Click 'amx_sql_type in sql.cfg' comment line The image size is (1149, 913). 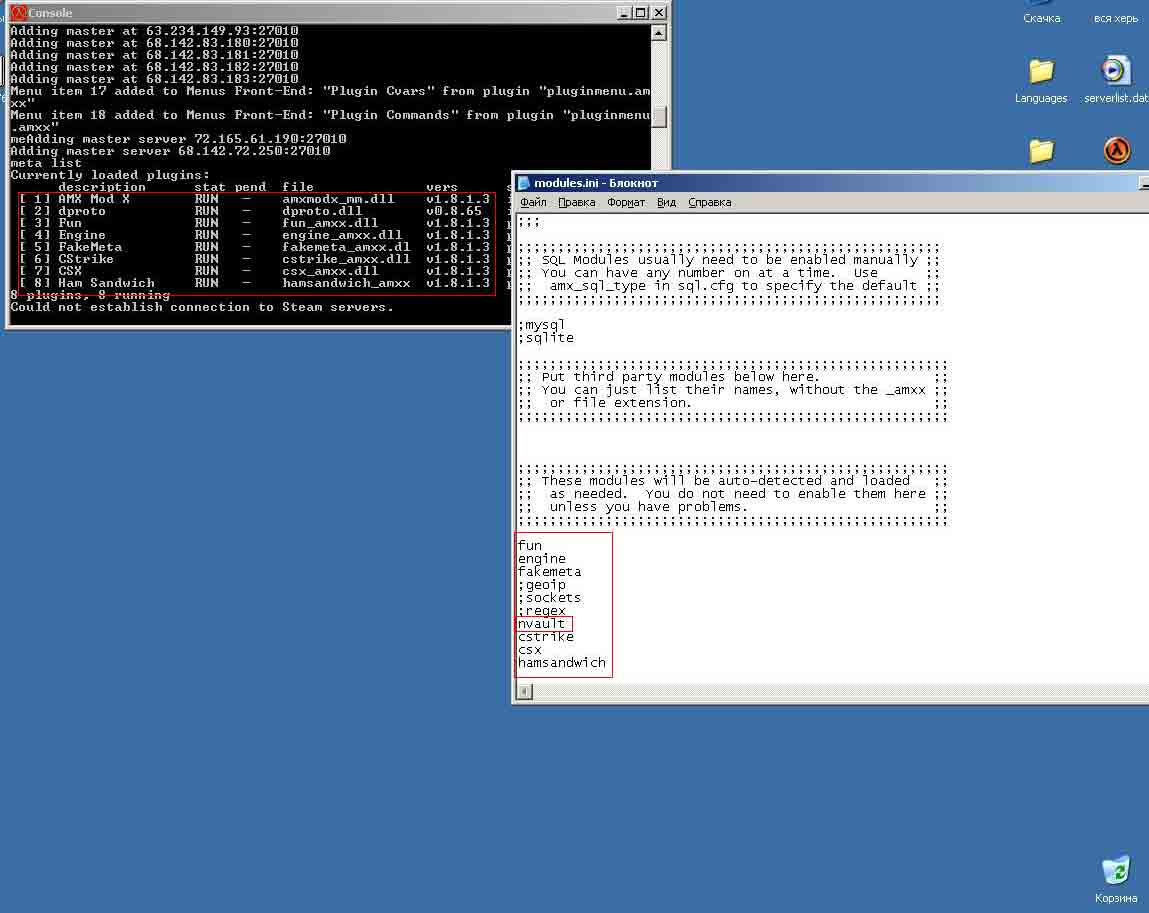click(x=733, y=286)
